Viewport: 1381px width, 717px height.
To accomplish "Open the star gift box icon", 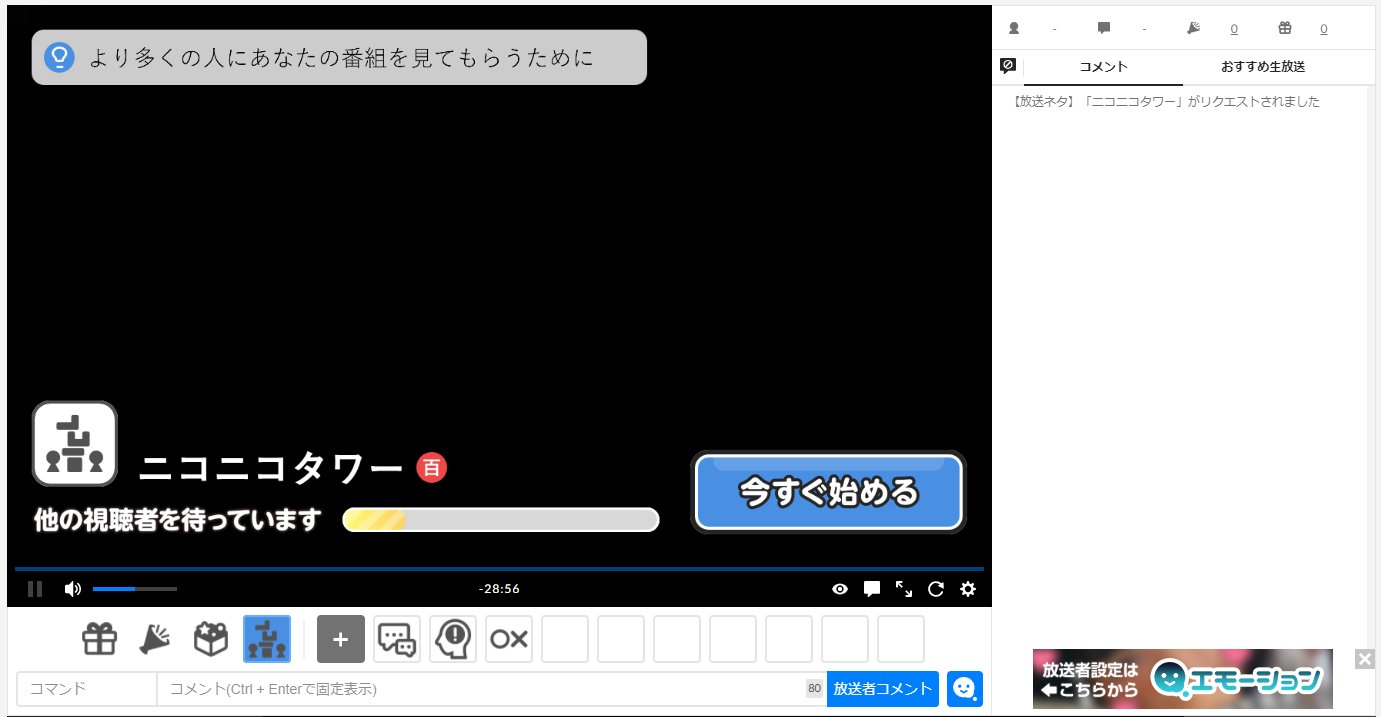I will pyautogui.click(x=211, y=639).
